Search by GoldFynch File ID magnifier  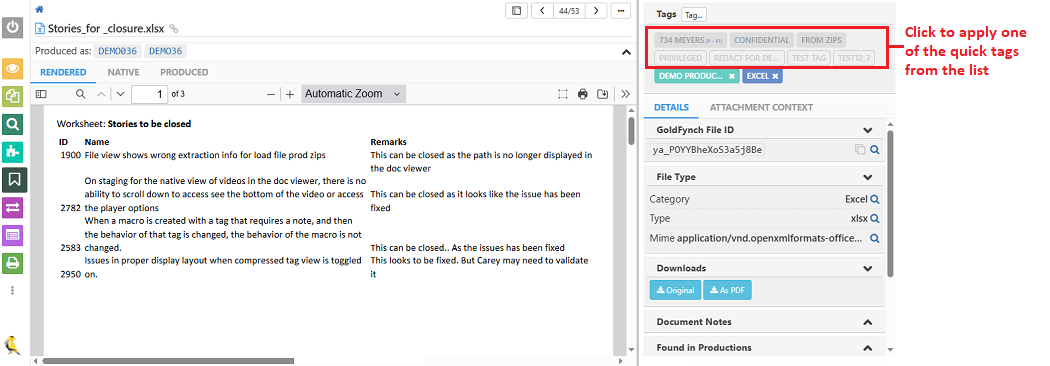[875, 150]
